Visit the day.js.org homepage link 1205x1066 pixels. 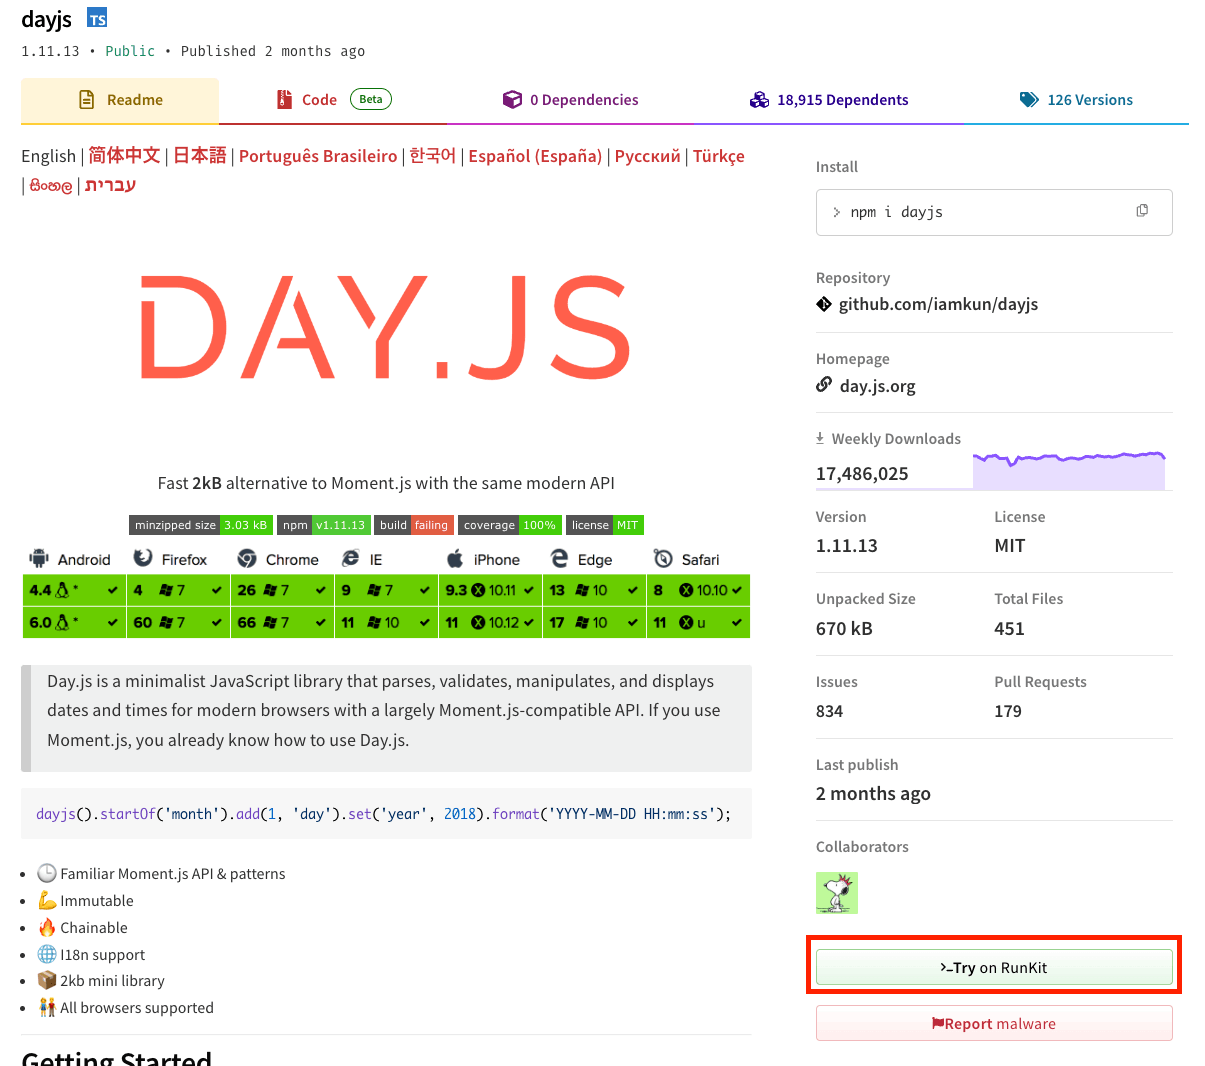point(877,386)
